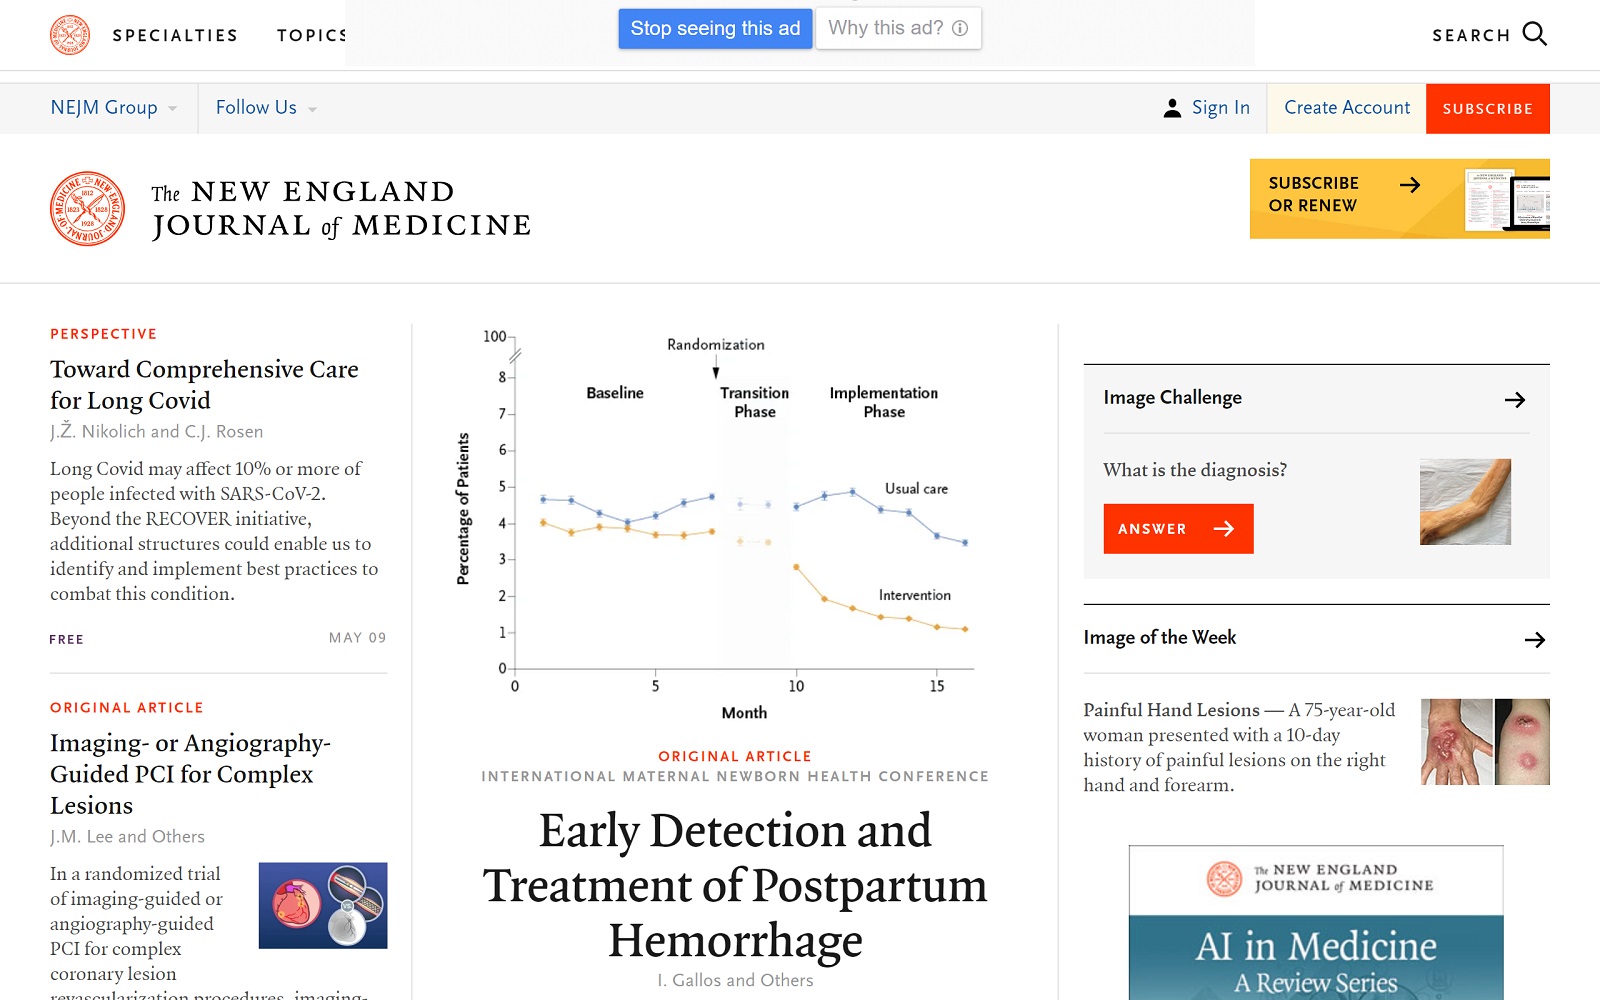Open the search magnifier icon
This screenshot has height=1000, width=1600.
click(1534, 34)
